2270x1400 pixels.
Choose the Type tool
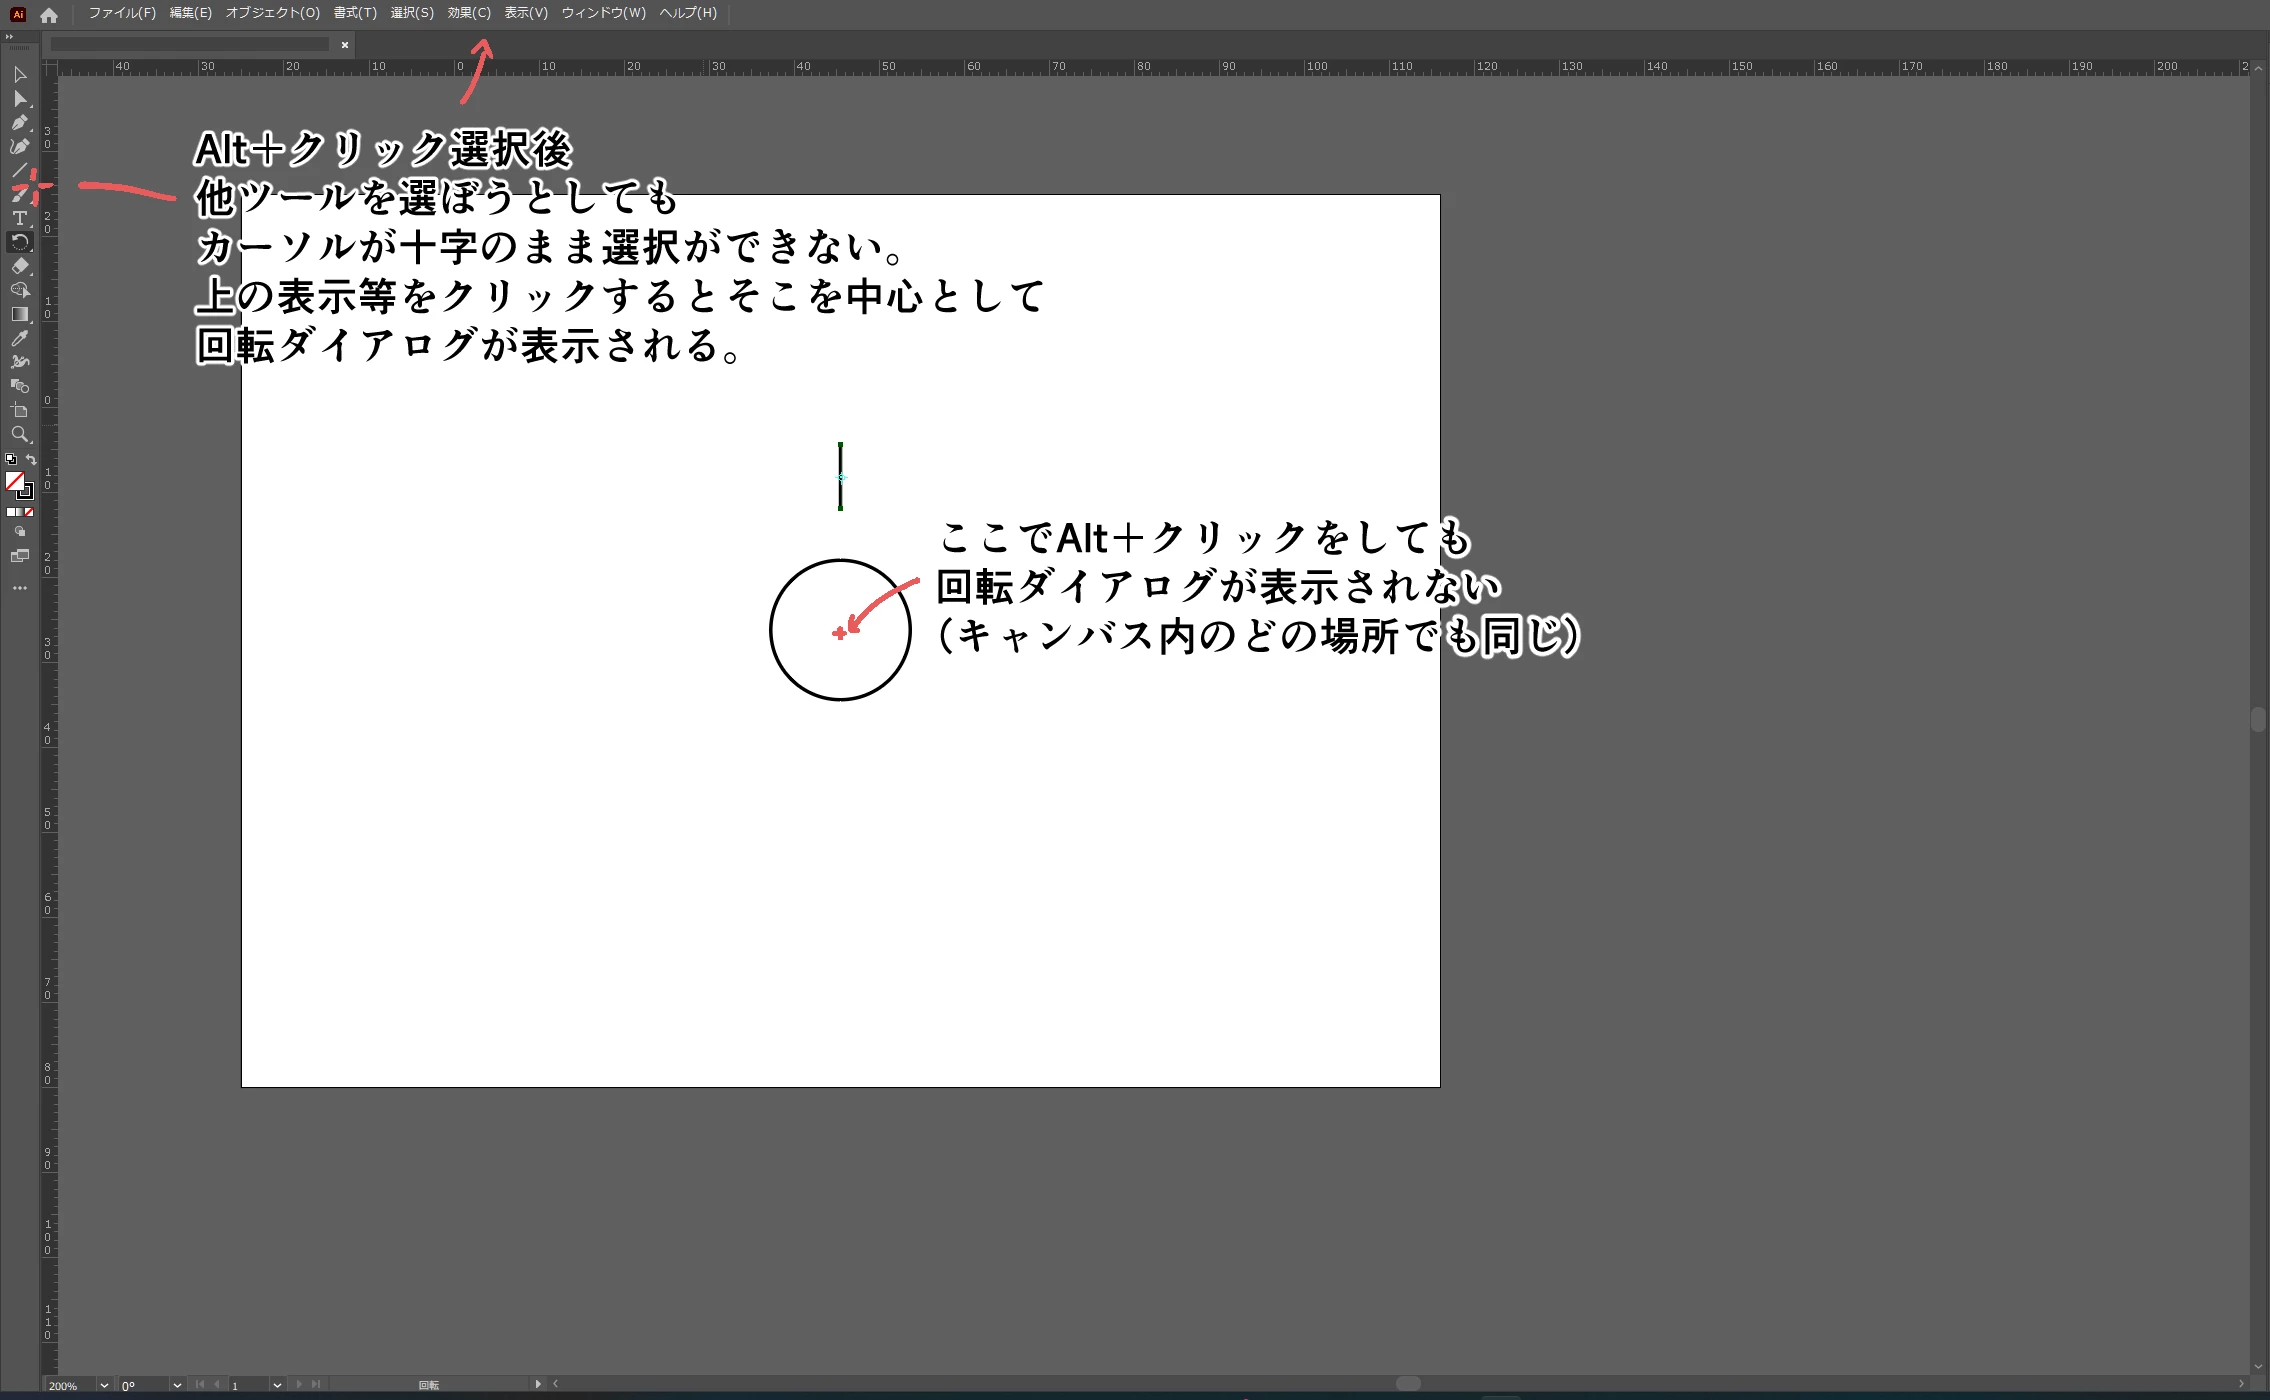tap(19, 218)
